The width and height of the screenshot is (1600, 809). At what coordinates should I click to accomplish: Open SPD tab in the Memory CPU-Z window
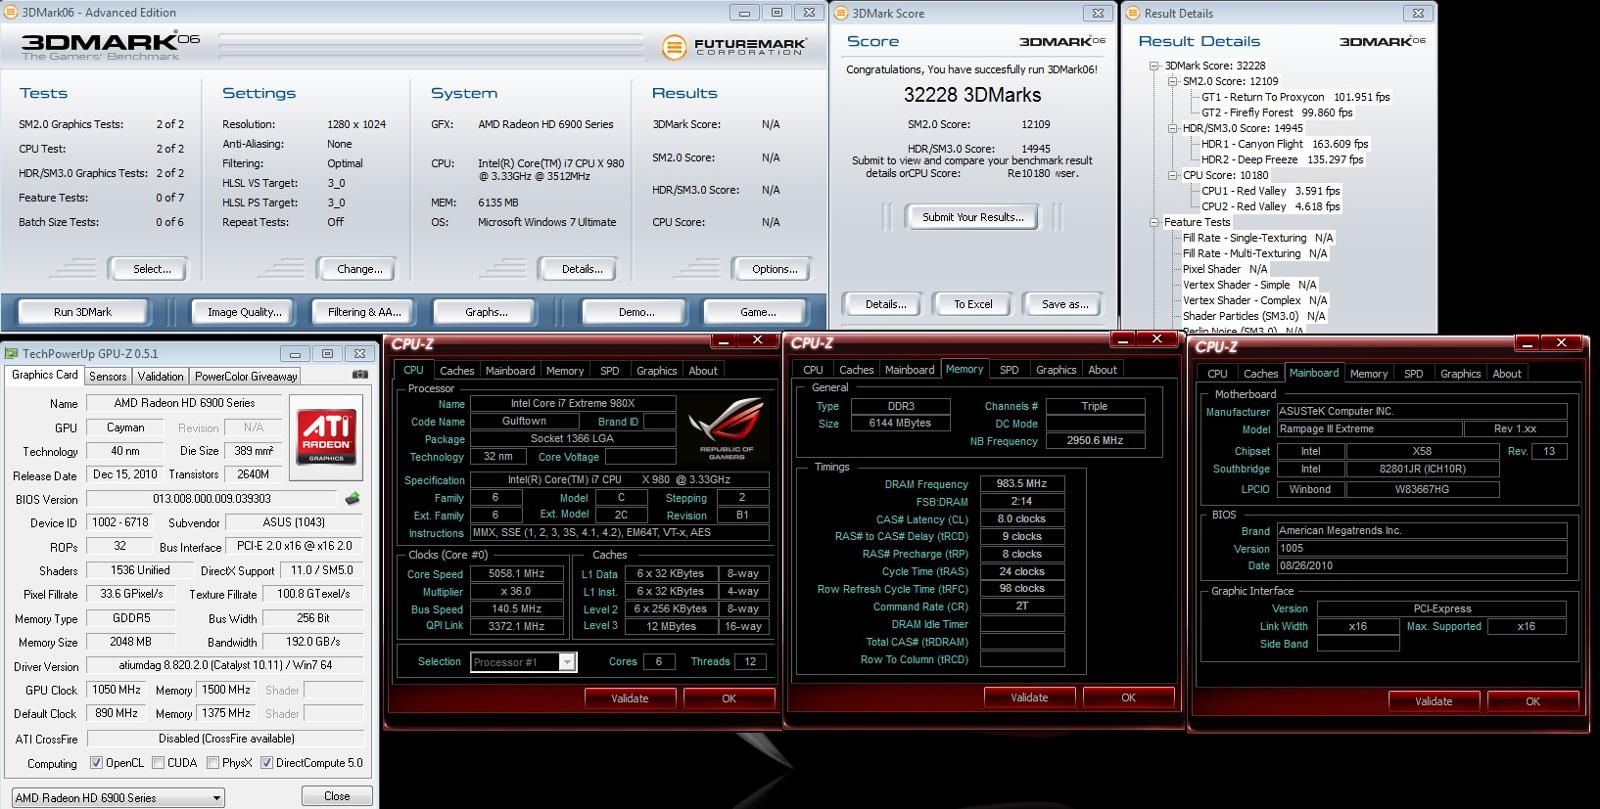pos(1009,370)
